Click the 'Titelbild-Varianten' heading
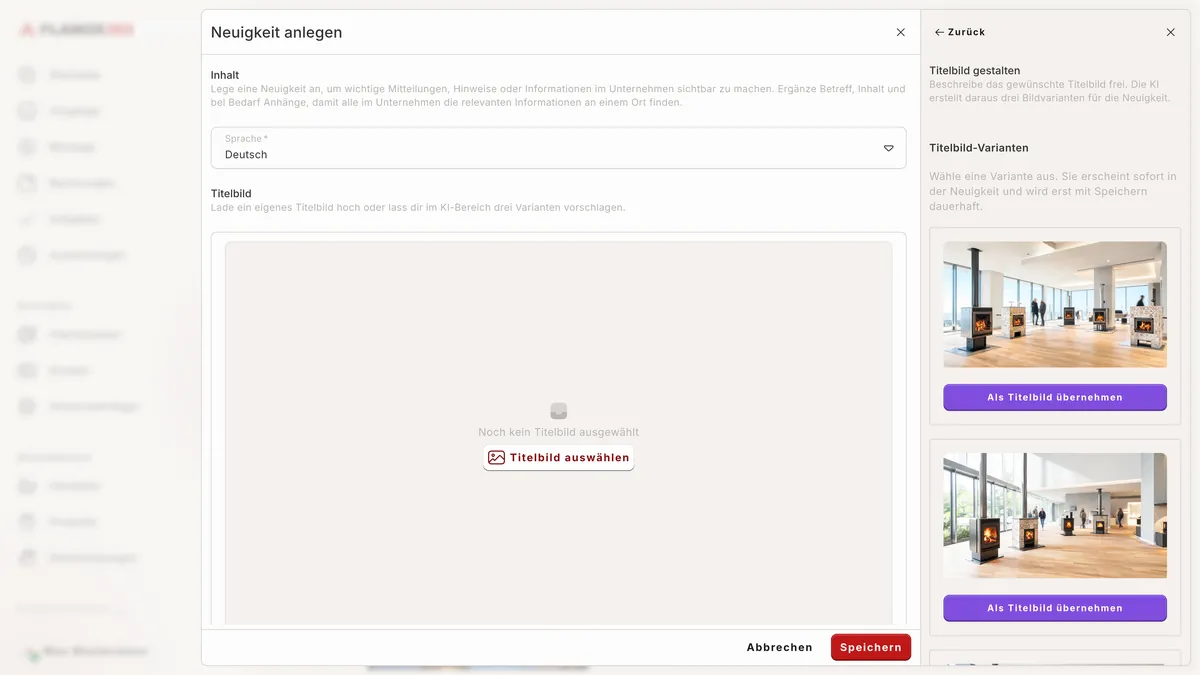This screenshot has width=1200, height=675. point(979,148)
